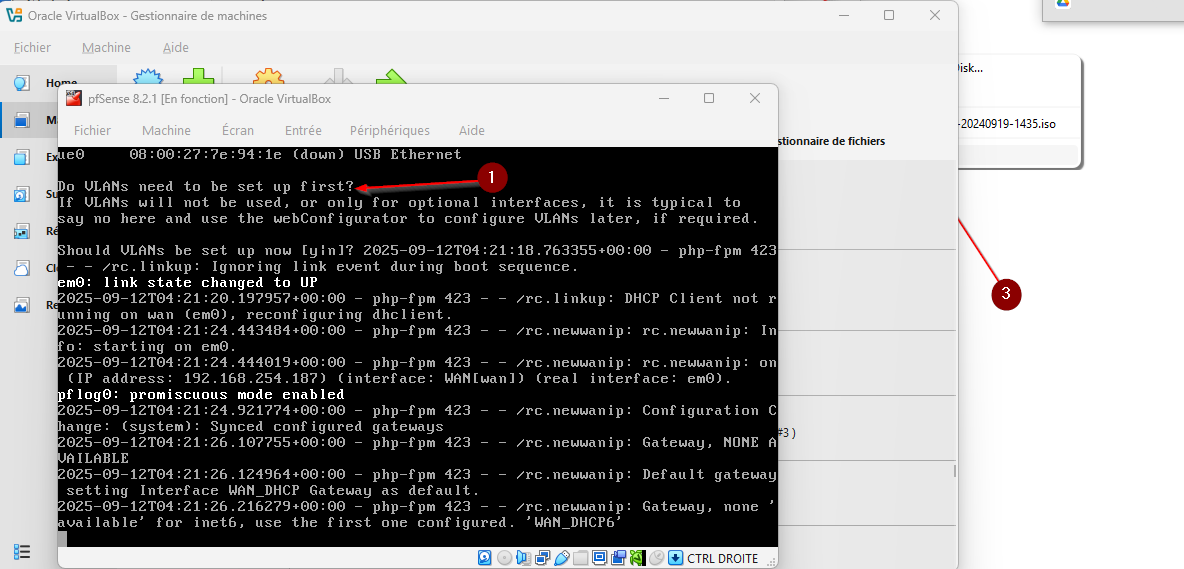1184x569 pixels.
Task: Click the display settings status icon
Action: [599, 558]
